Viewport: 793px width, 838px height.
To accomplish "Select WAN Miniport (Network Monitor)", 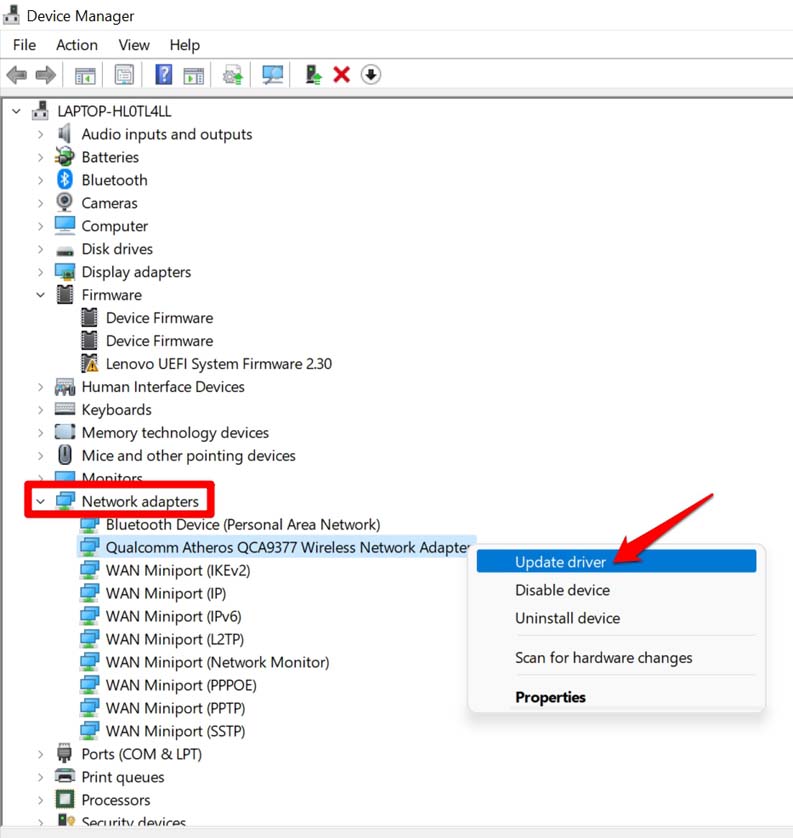I will (217, 662).
